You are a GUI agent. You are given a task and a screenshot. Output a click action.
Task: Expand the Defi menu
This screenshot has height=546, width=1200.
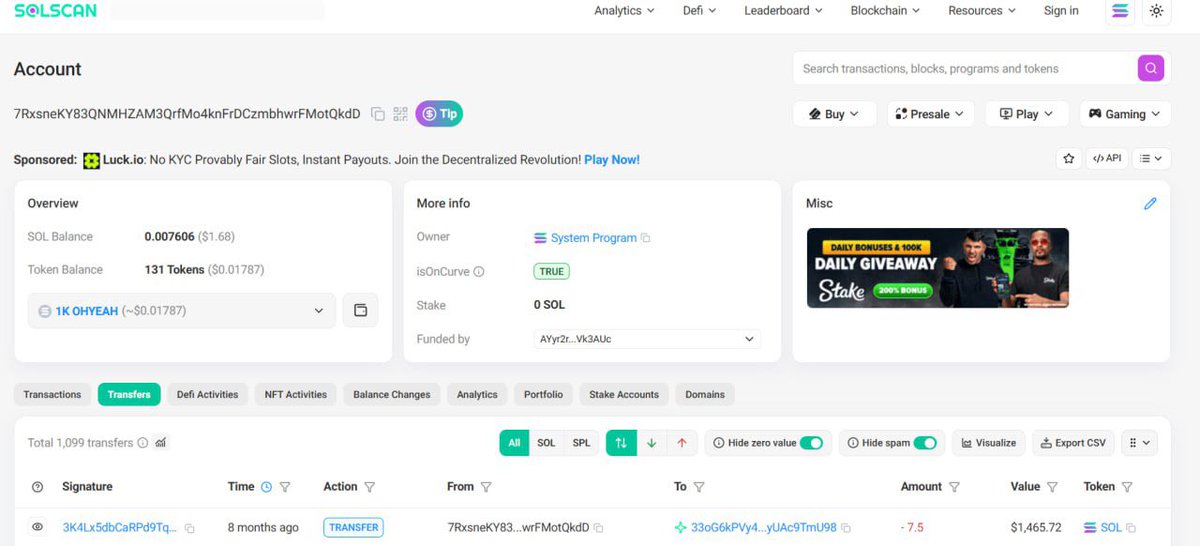(700, 11)
